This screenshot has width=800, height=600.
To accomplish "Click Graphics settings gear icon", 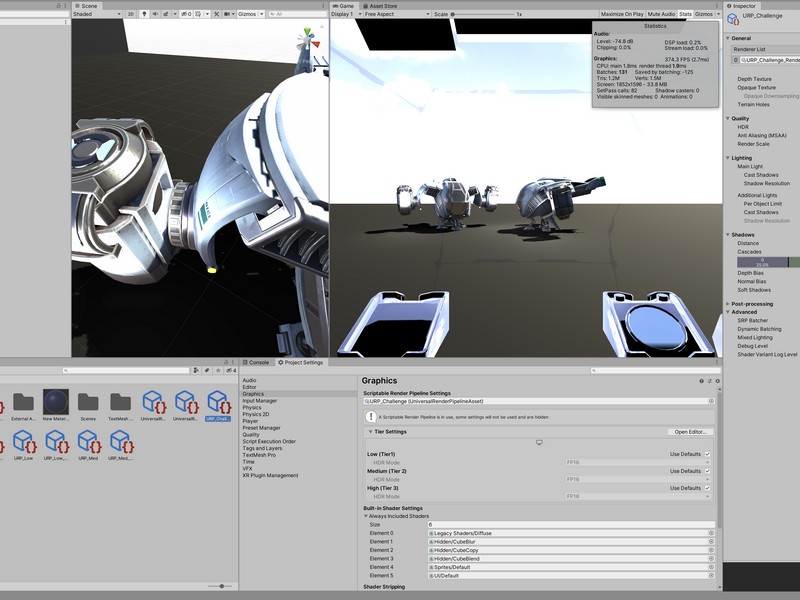I will tap(717, 381).
